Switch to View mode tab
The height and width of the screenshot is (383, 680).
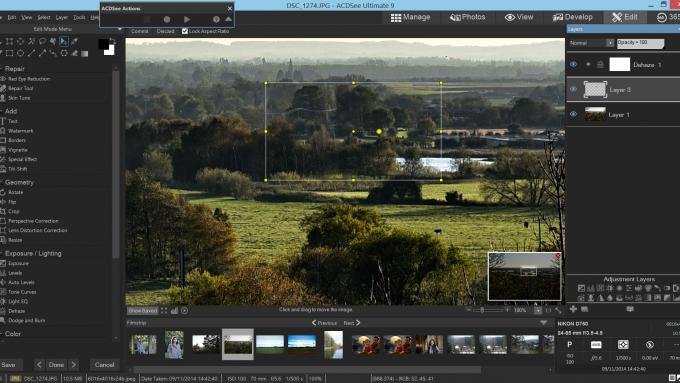coord(519,17)
